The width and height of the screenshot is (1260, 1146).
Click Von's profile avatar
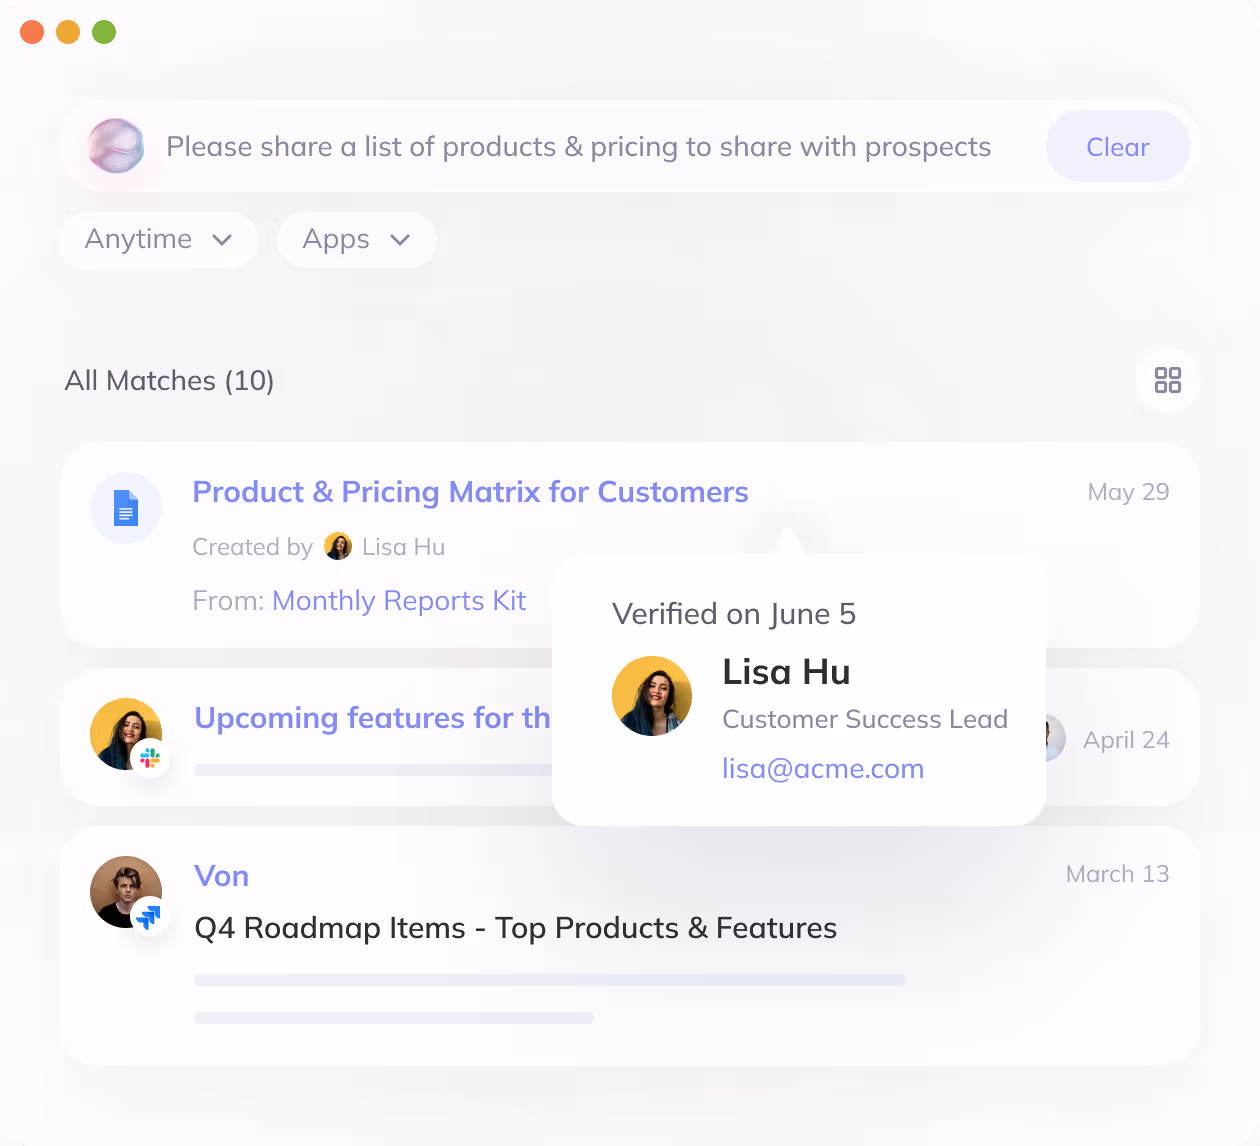[x=126, y=892]
